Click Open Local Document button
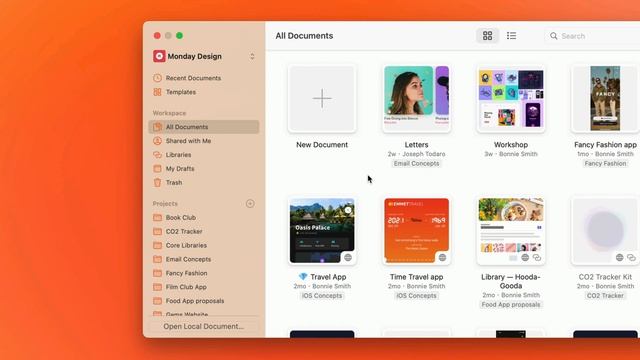Viewport: 640px width, 360px height. pos(204,327)
